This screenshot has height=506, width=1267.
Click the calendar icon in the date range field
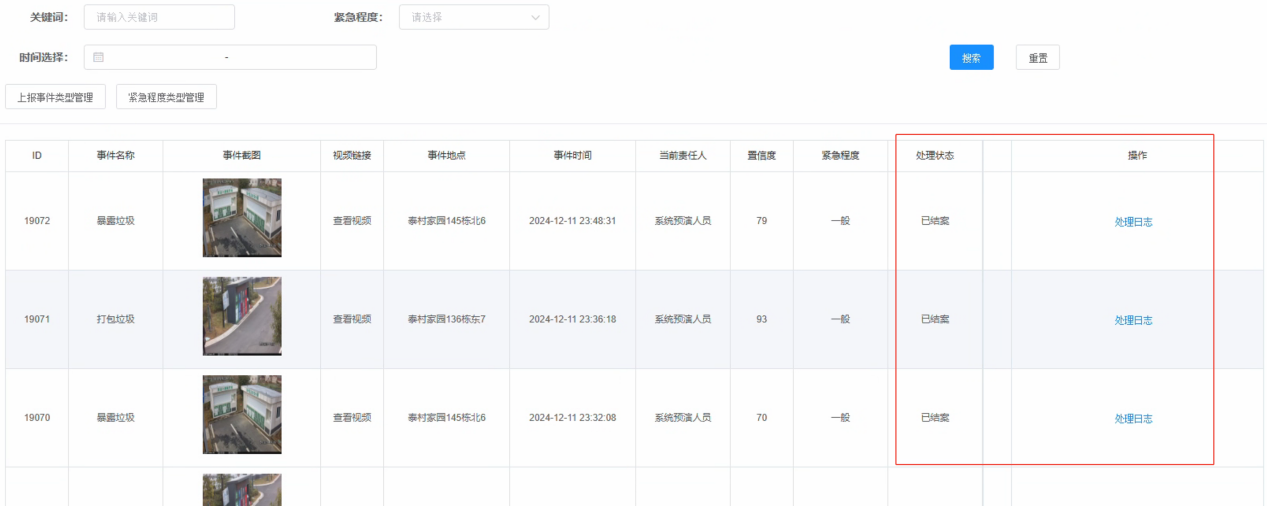pos(99,58)
